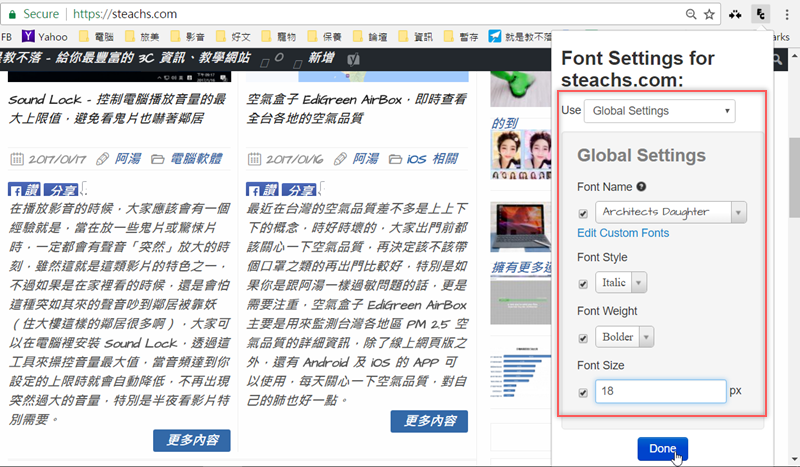Expand the Architects Daughter font name dropdown
The image size is (800, 467).
point(671,212)
